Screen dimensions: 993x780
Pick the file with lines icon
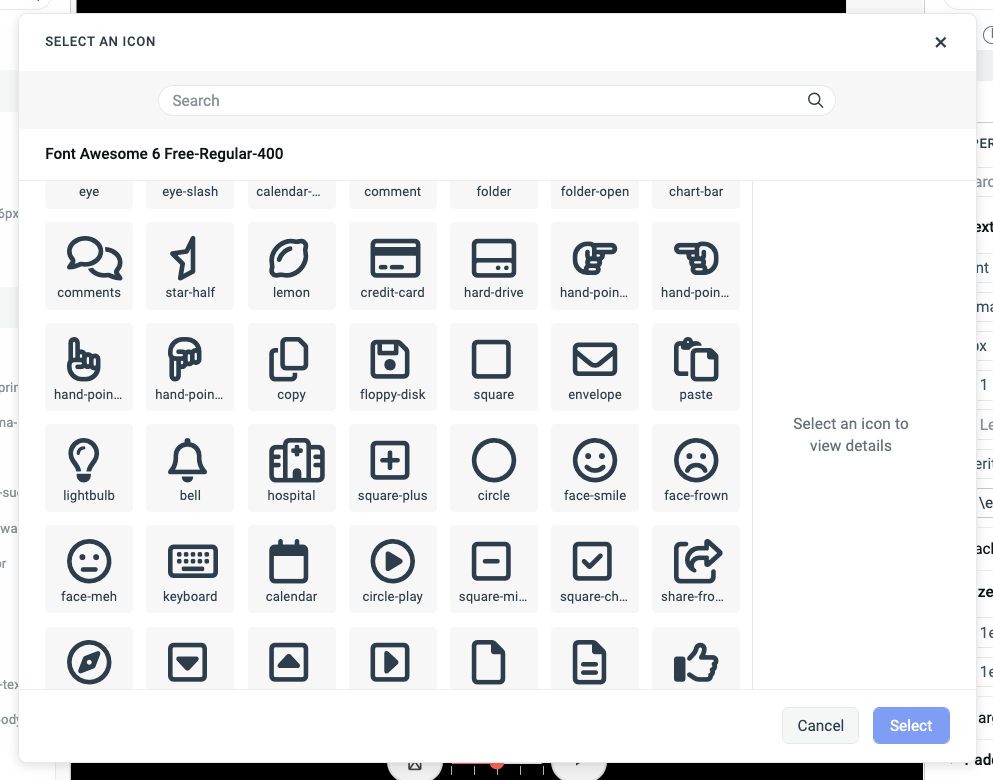[595, 658]
